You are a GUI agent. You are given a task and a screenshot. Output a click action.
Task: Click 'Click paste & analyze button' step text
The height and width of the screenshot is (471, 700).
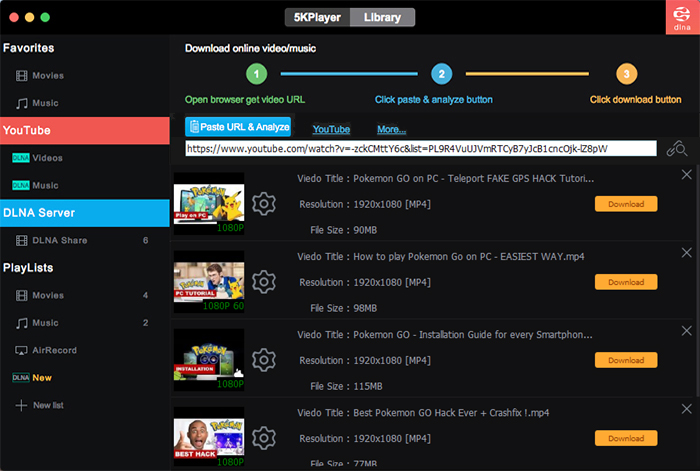coord(434,100)
